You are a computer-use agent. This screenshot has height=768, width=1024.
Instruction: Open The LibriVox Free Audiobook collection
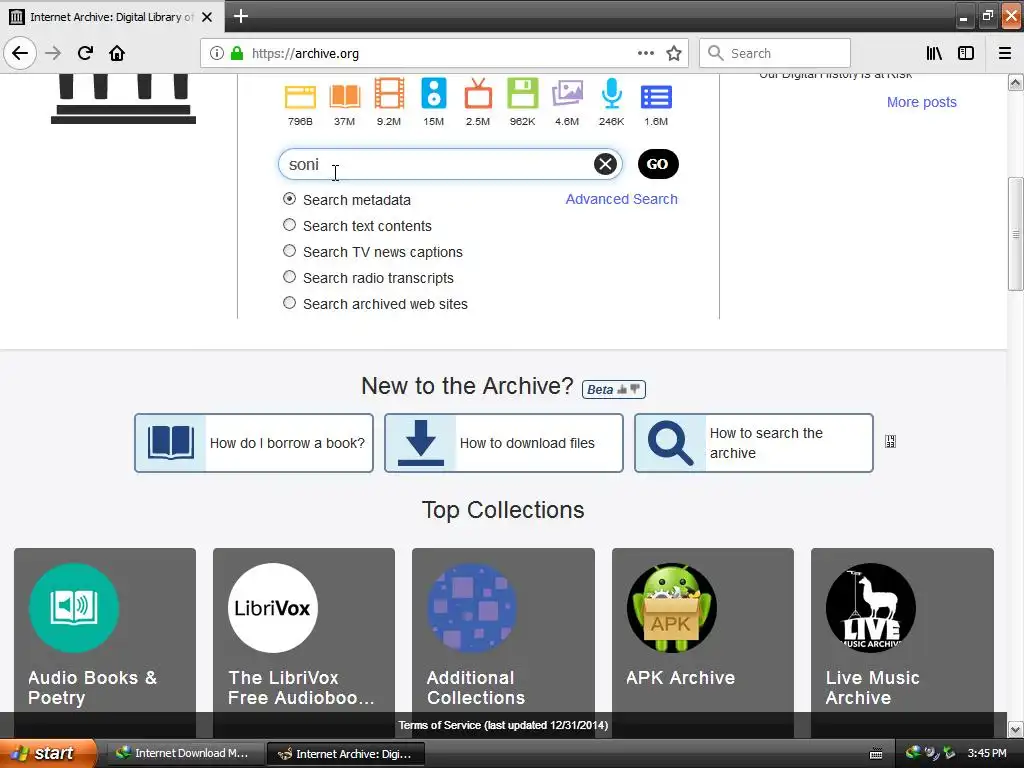304,643
